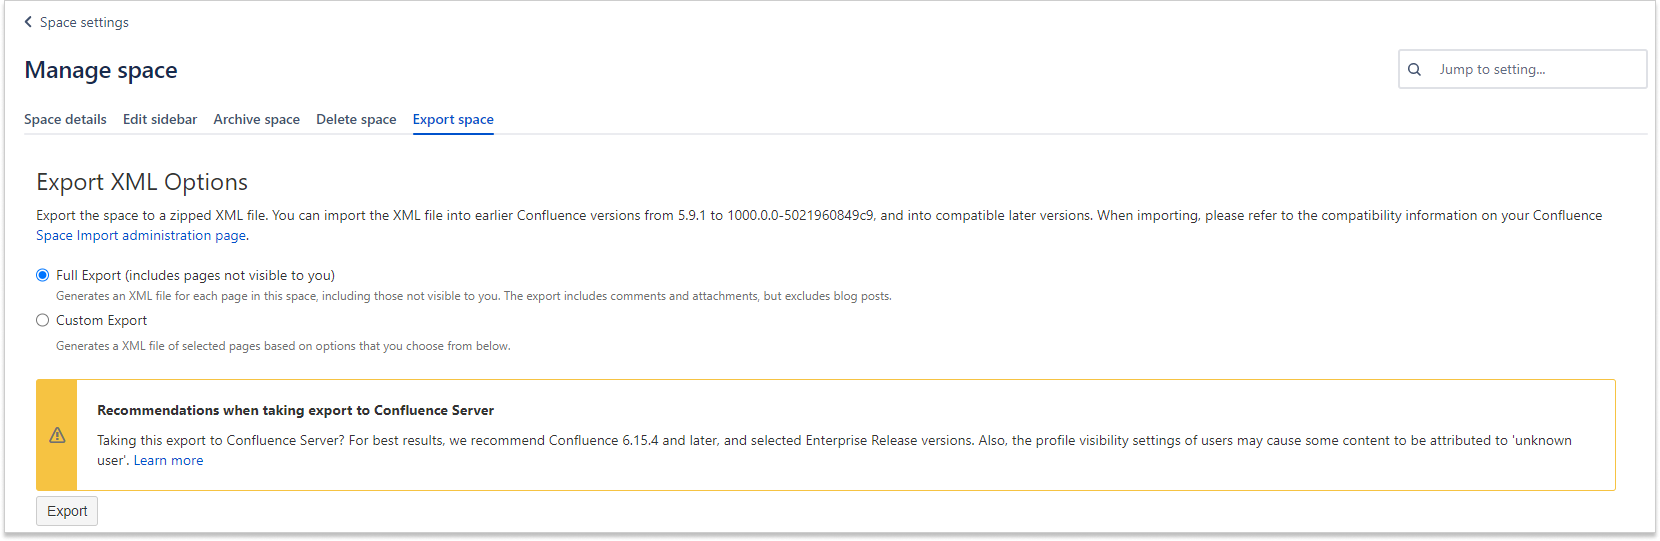Image resolution: width=1660 pixels, height=541 pixels.
Task: Open the Learn more link
Action: click(x=168, y=460)
